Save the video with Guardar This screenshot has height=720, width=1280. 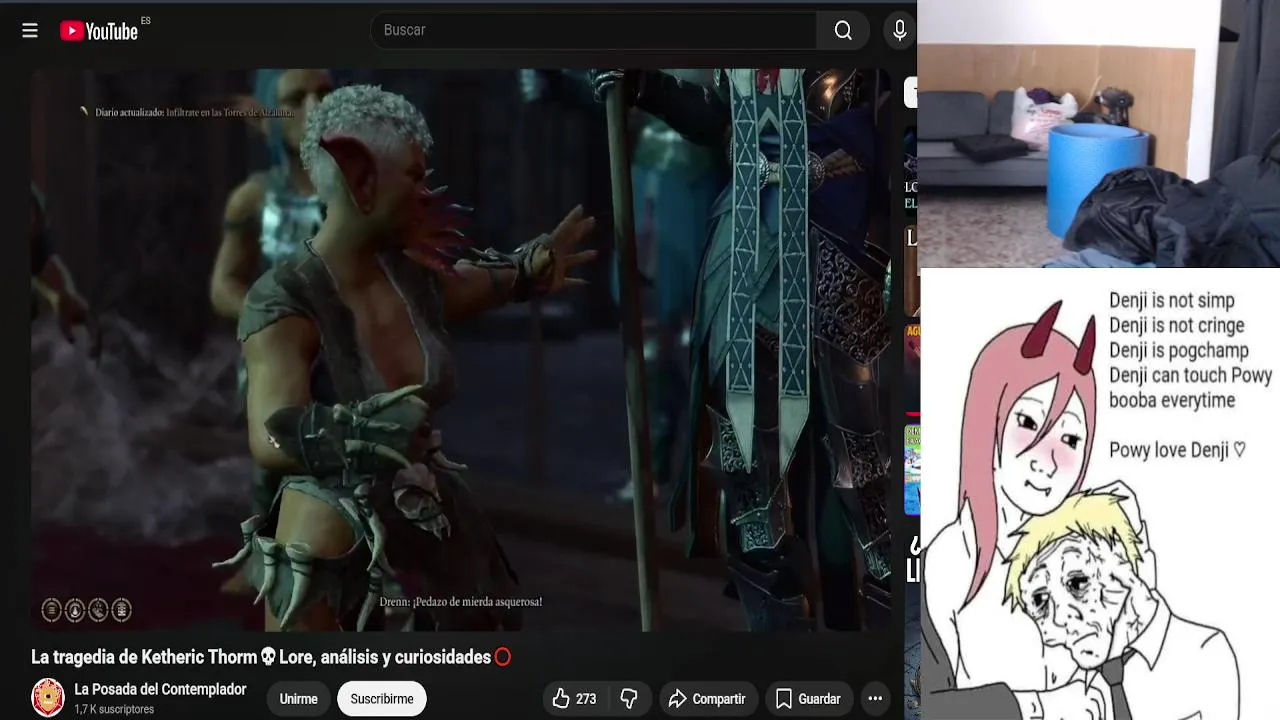(x=808, y=699)
